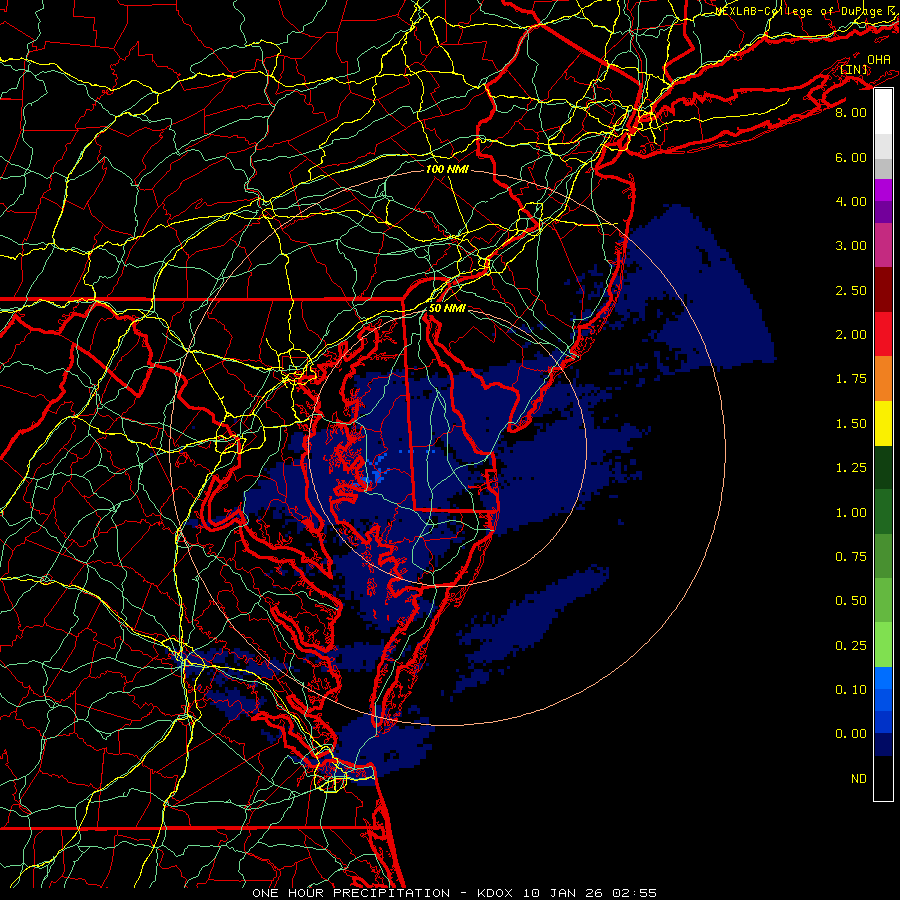
Task: Click the 2.50 legend value
Action: (x=851, y=290)
